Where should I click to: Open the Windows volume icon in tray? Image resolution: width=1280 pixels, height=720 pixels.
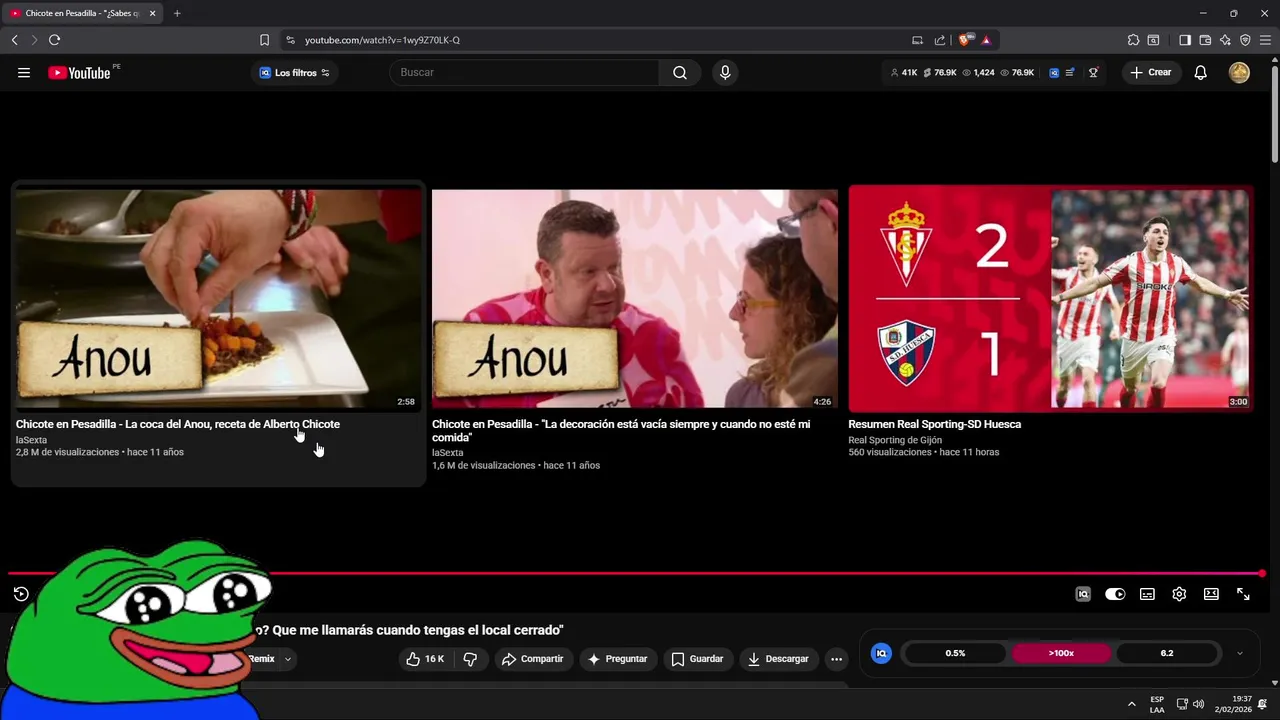pos(1198,704)
